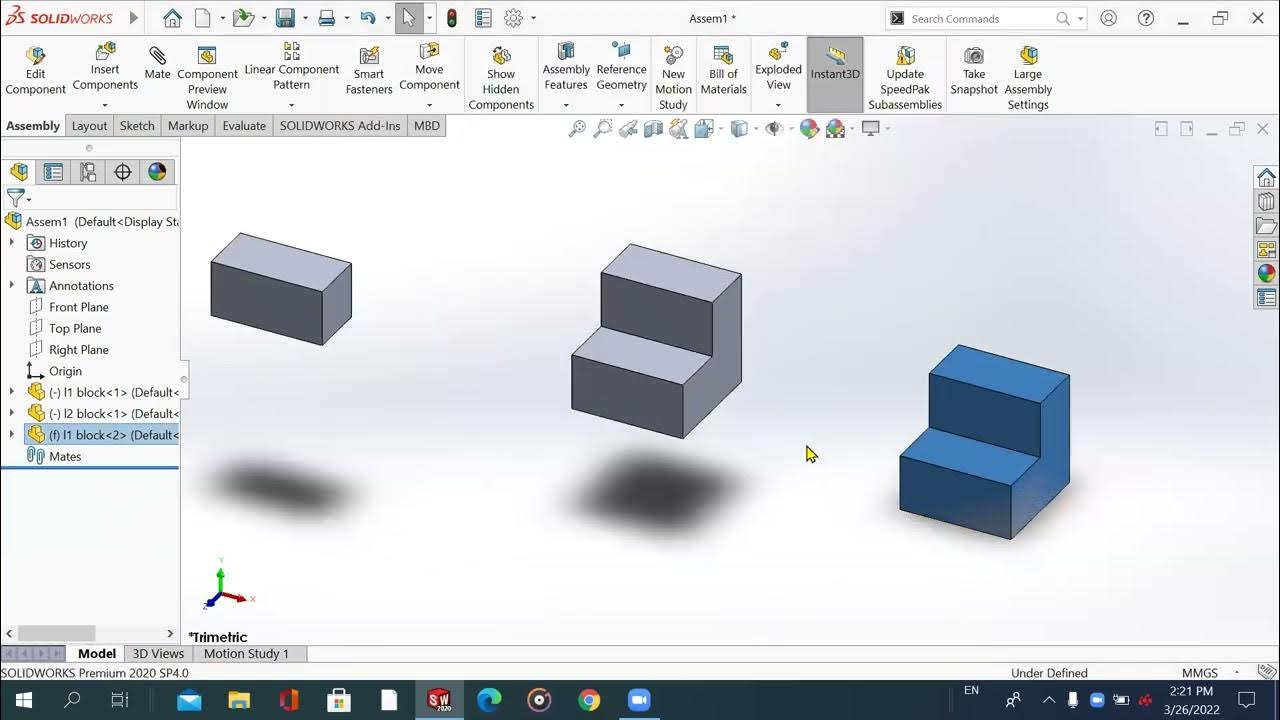
Task: Select the Mates folder in tree
Action: click(x=65, y=456)
